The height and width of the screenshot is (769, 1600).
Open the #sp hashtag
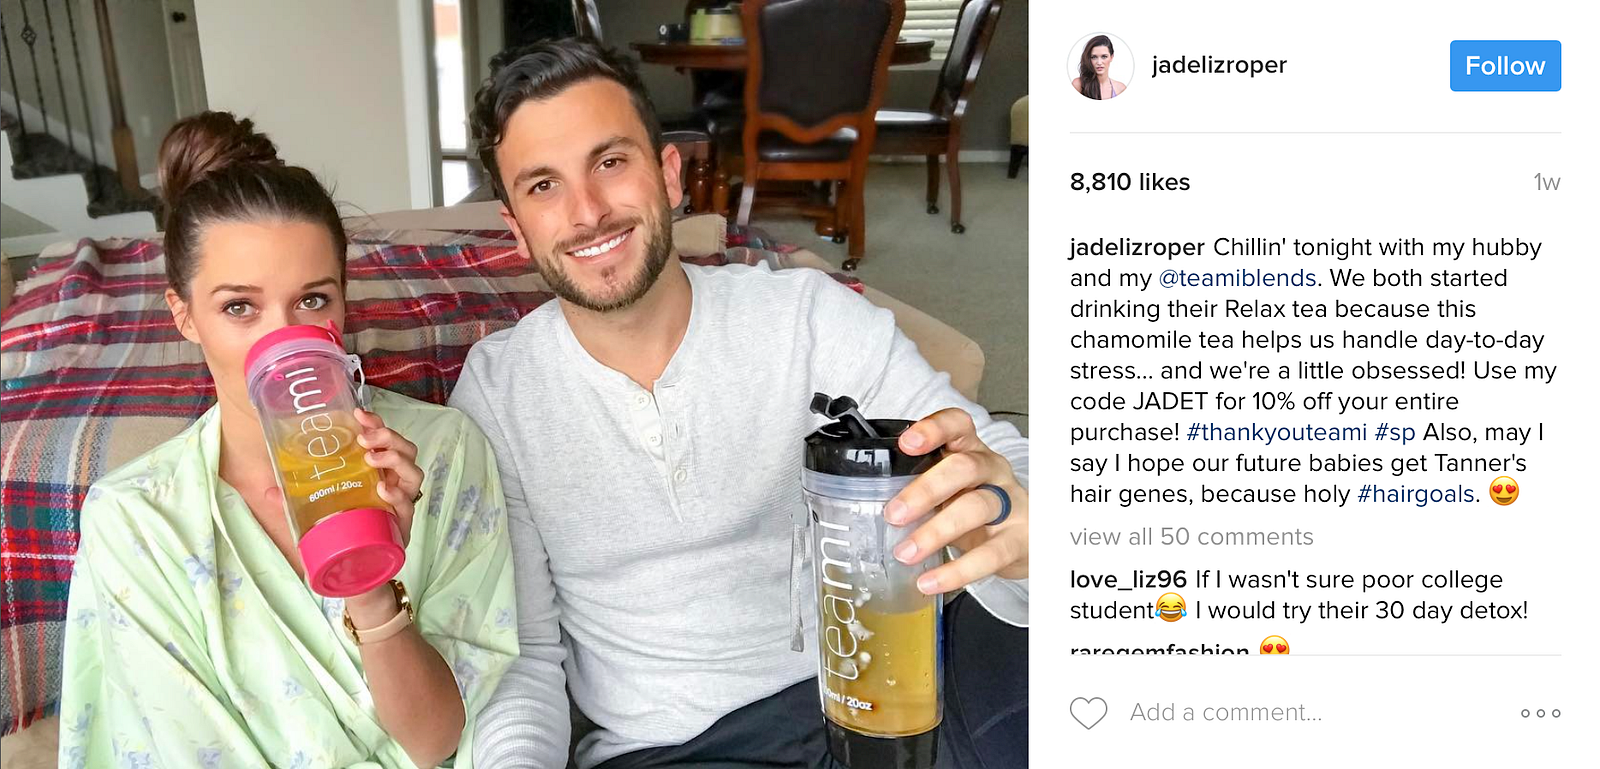tap(1395, 432)
